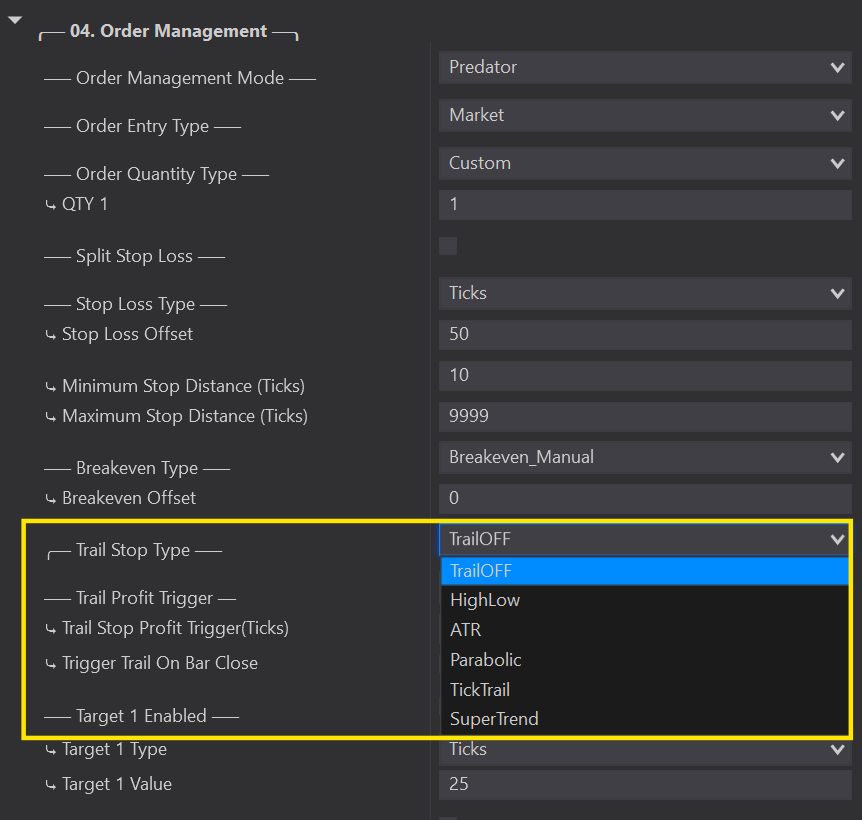Select the SuperTrend option
This screenshot has height=820, width=862.
point(644,719)
